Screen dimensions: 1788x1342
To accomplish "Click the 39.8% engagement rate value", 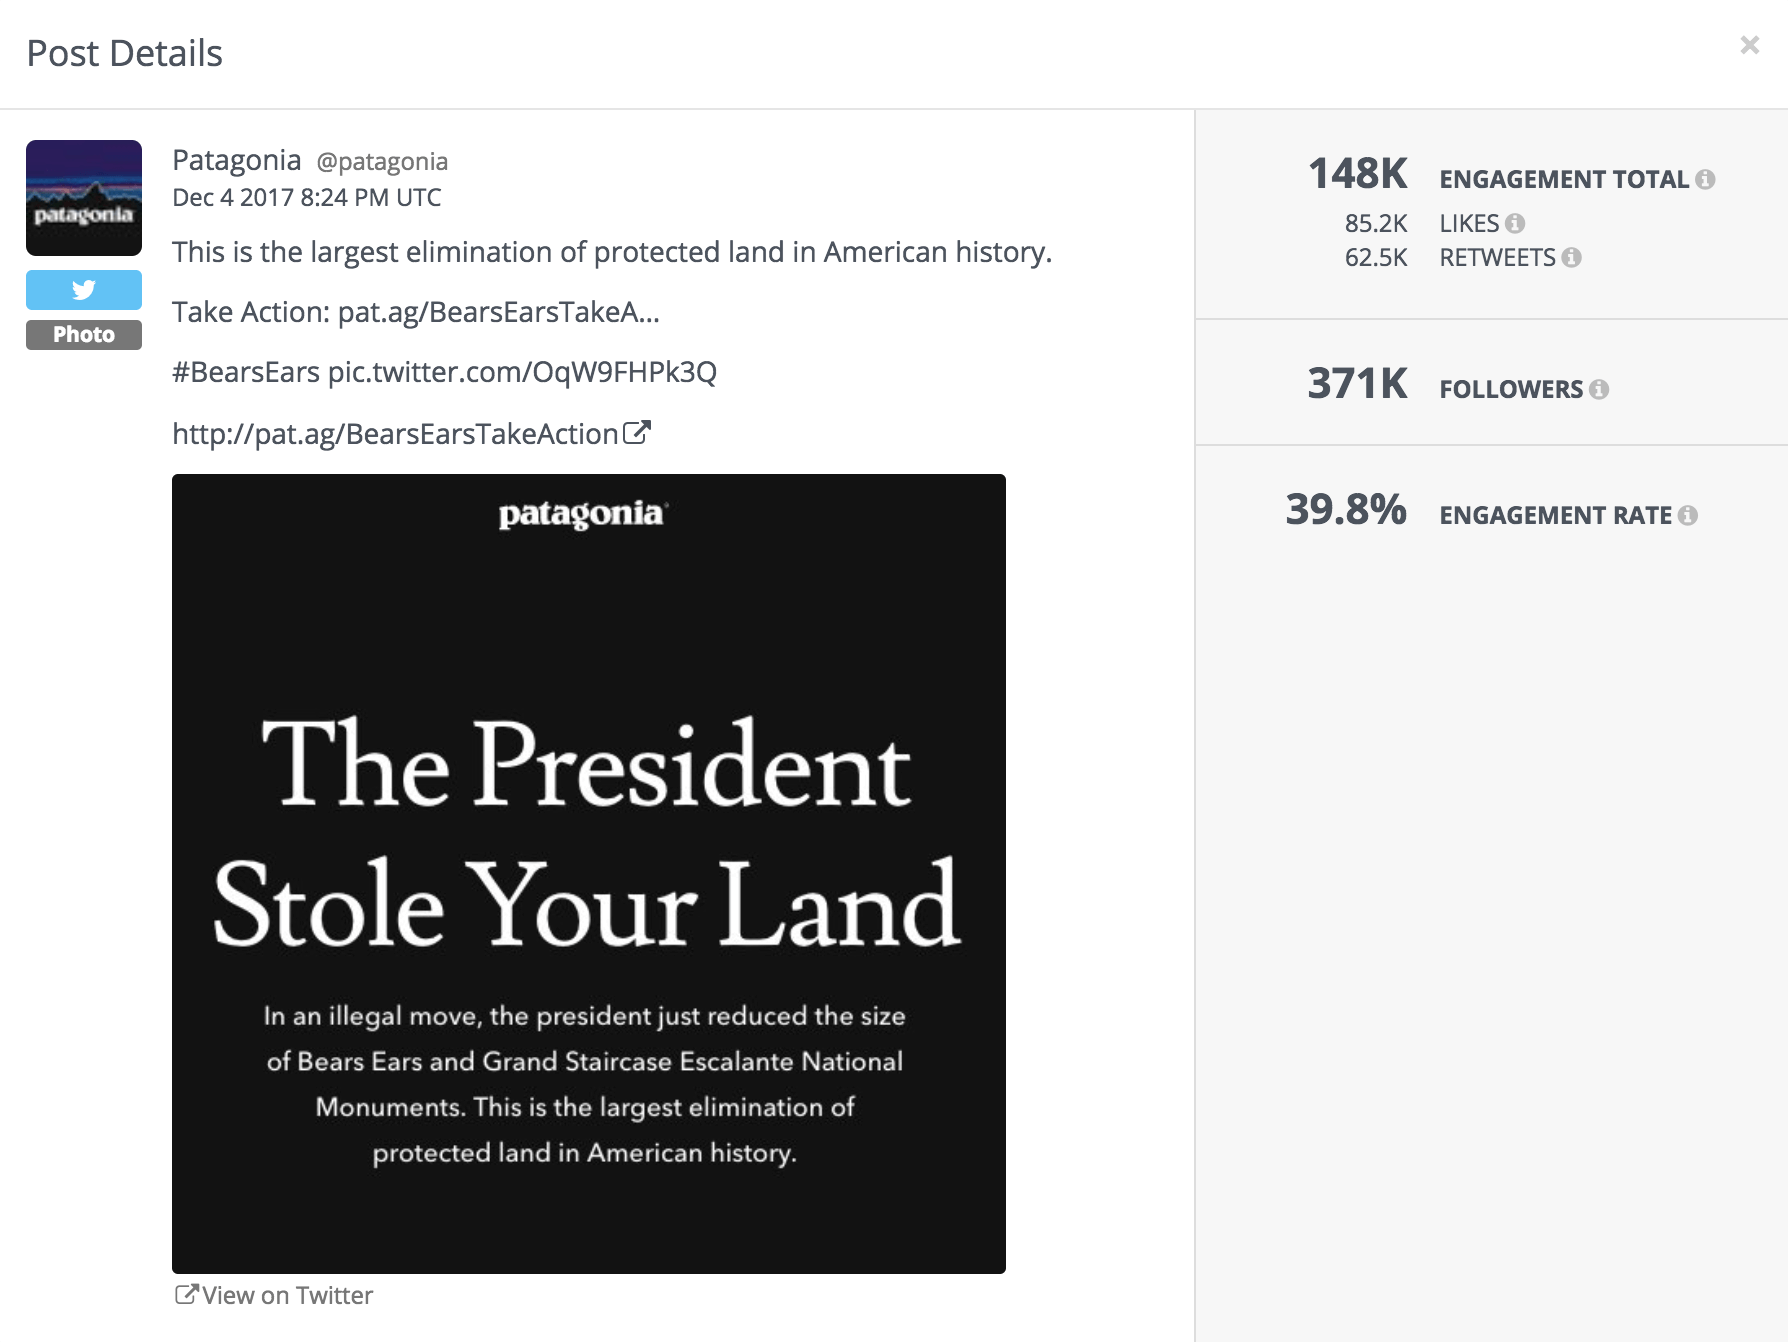I will coord(1346,510).
